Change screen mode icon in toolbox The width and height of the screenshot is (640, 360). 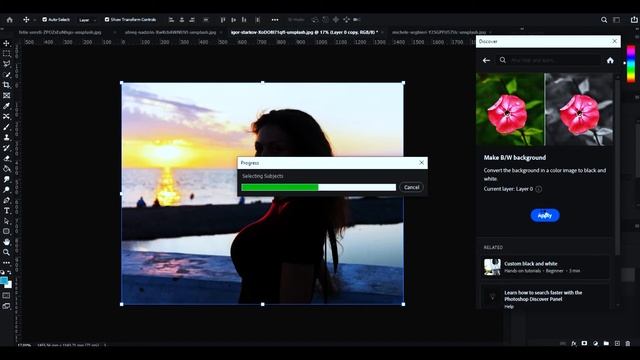coord(7,306)
